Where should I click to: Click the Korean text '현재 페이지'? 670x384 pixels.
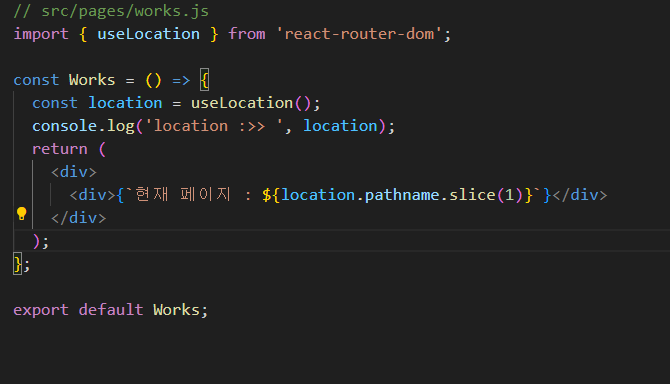183,195
